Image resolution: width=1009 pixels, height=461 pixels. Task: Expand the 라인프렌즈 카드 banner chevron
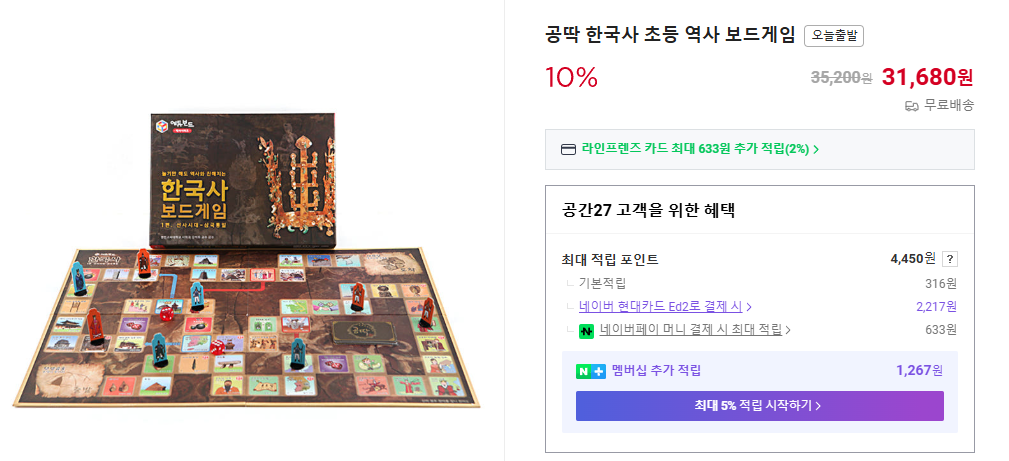point(816,149)
